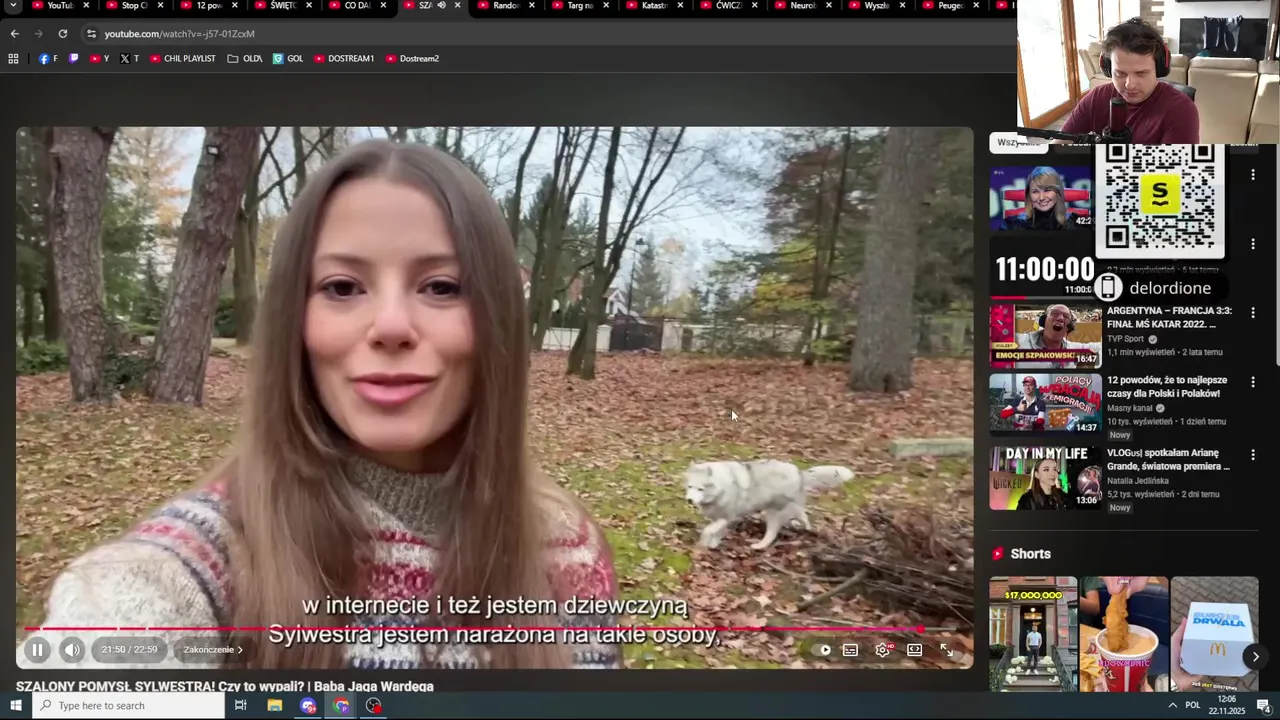Open the more menu for Argentyna – Francja video

pyautogui.click(x=1253, y=313)
